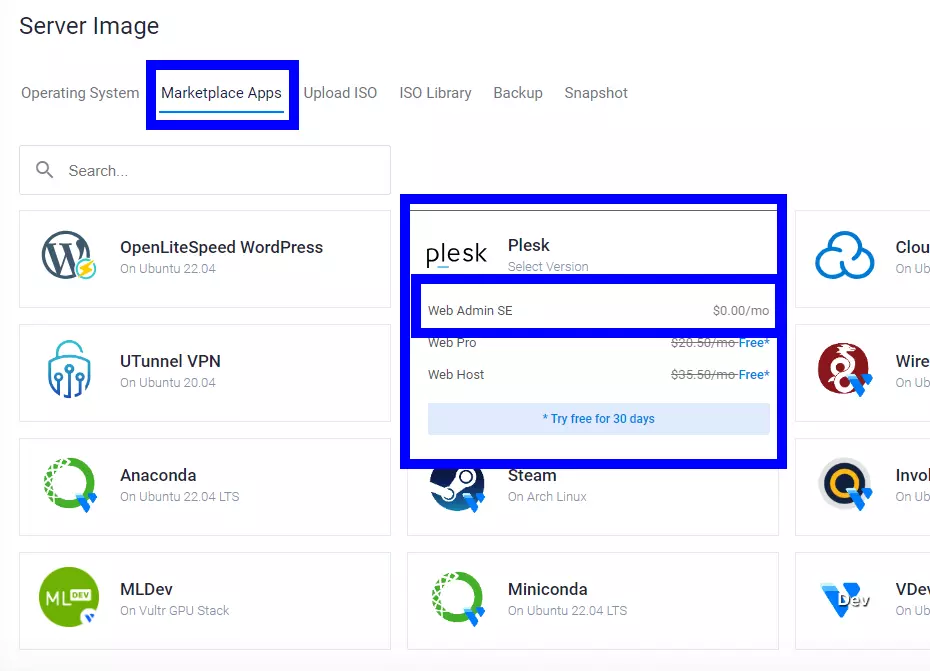Click On Arch Linux under Steam
The width and height of the screenshot is (930, 671).
click(x=547, y=497)
